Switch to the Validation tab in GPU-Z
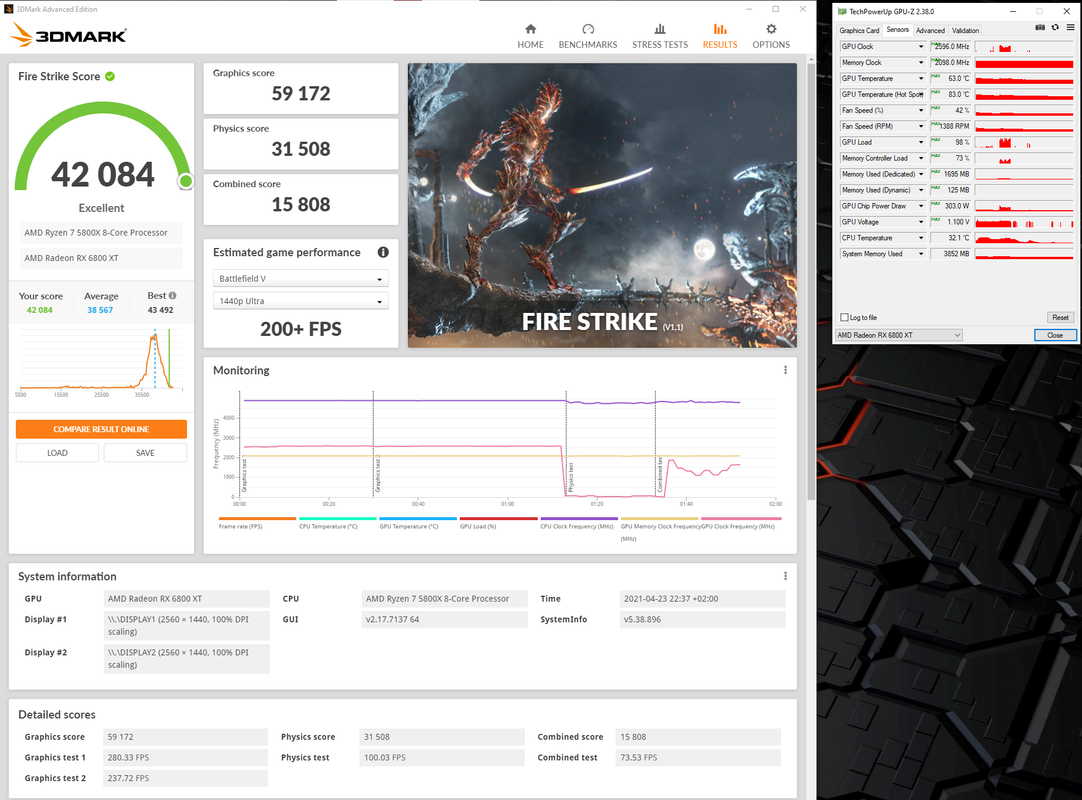 965,30
